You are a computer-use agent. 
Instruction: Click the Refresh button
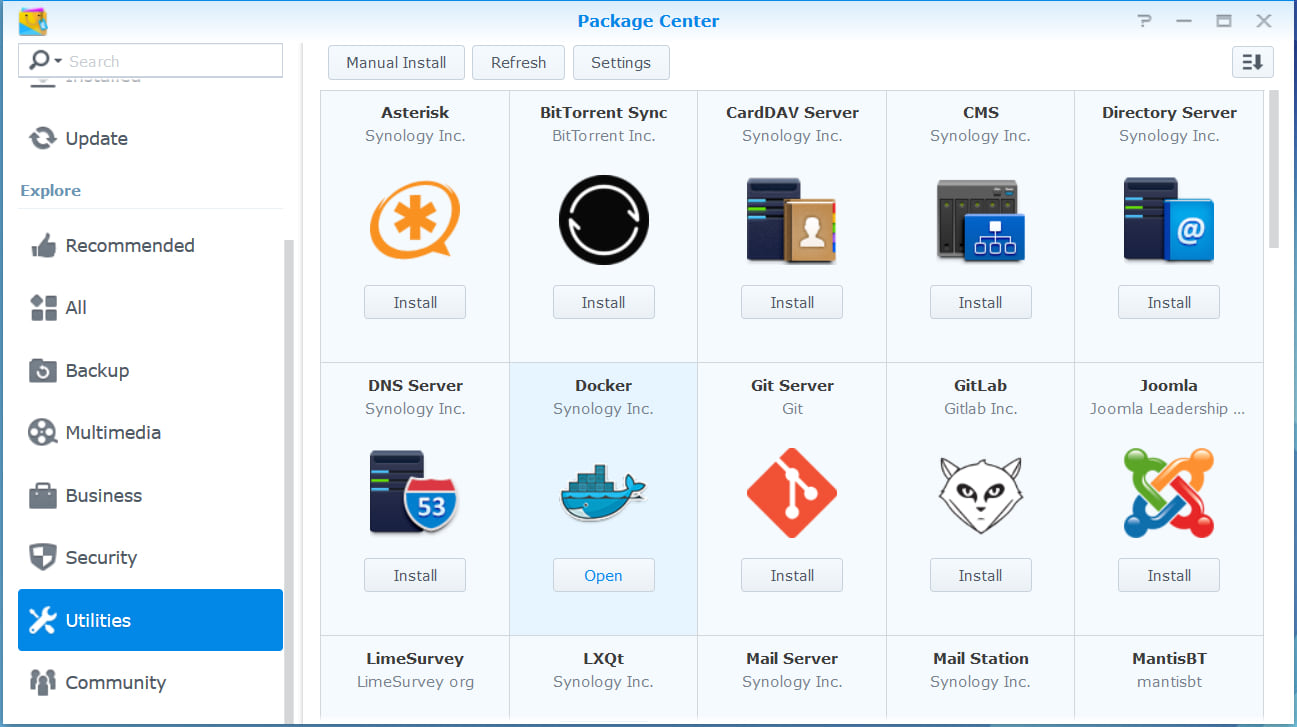pos(518,62)
